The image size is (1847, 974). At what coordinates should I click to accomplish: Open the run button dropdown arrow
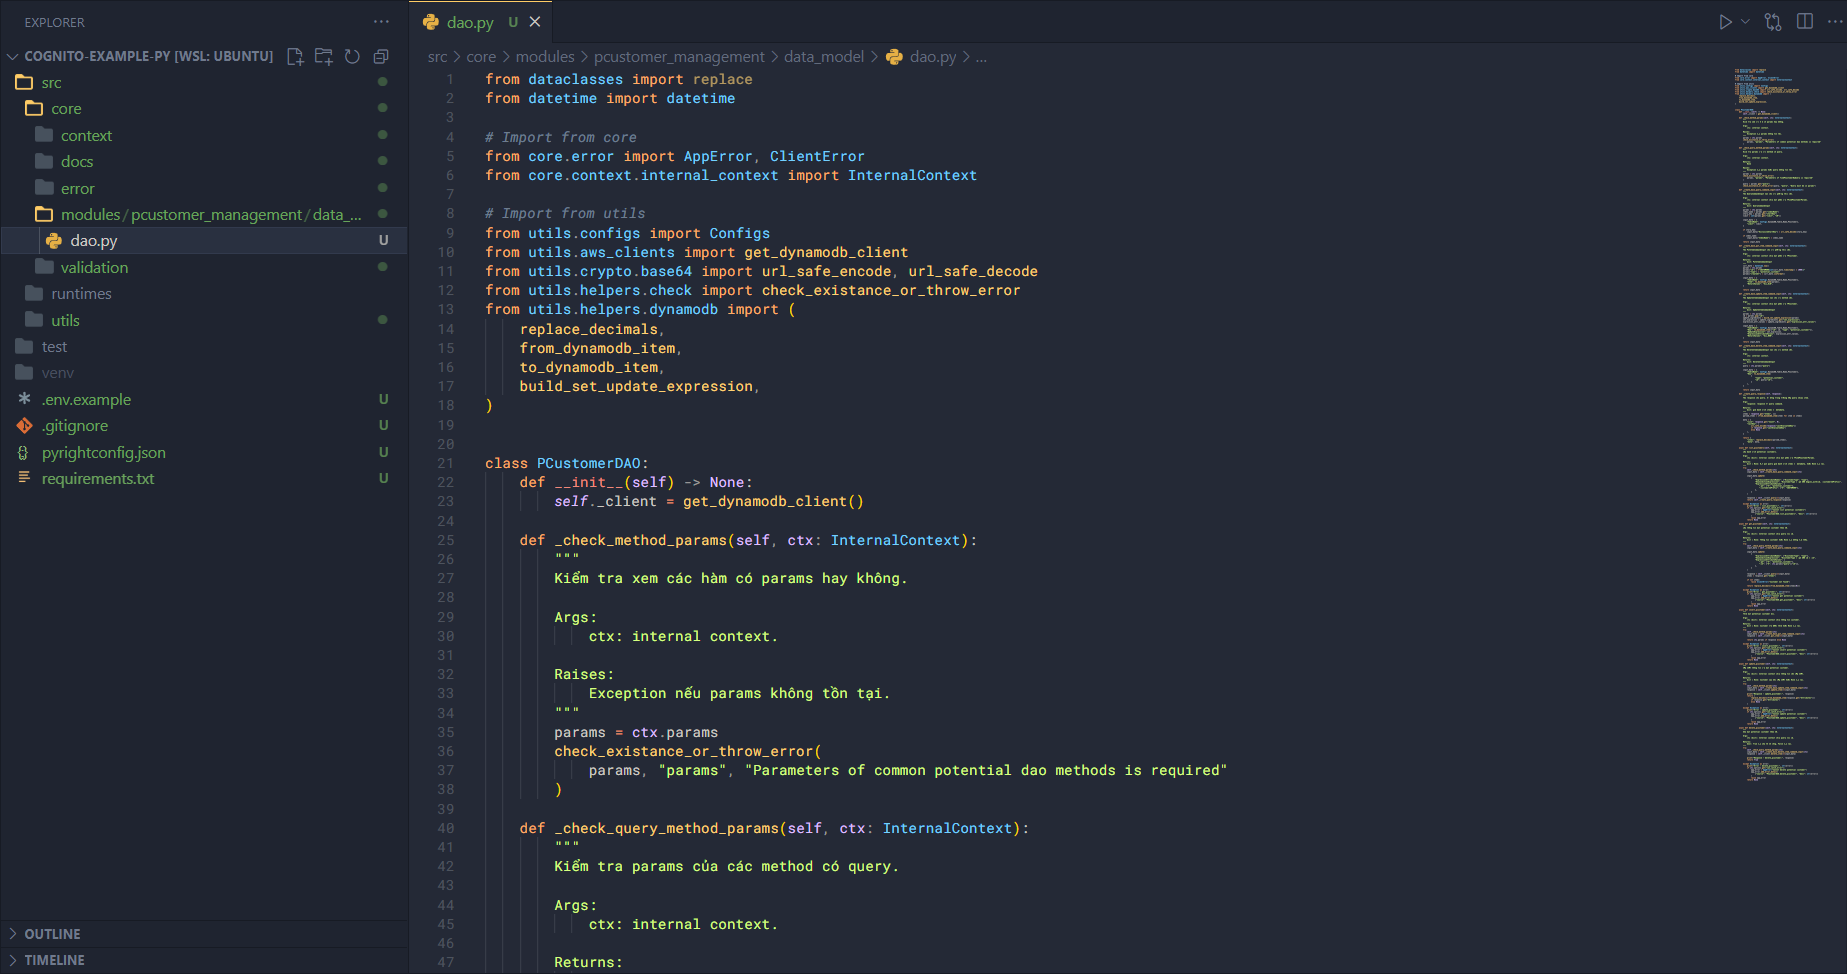point(1745,22)
